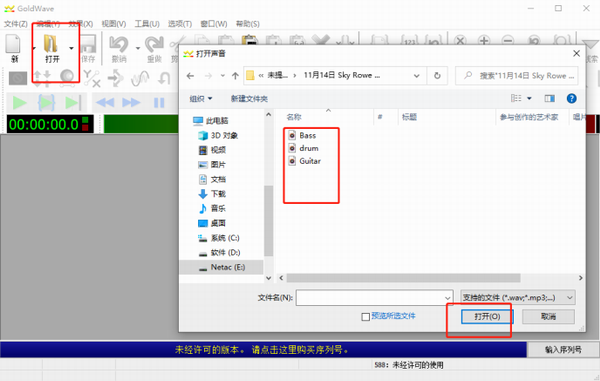The height and width of the screenshot is (381, 600).
Task: Click the New (新) file toolbar icon
Action: 13,44
